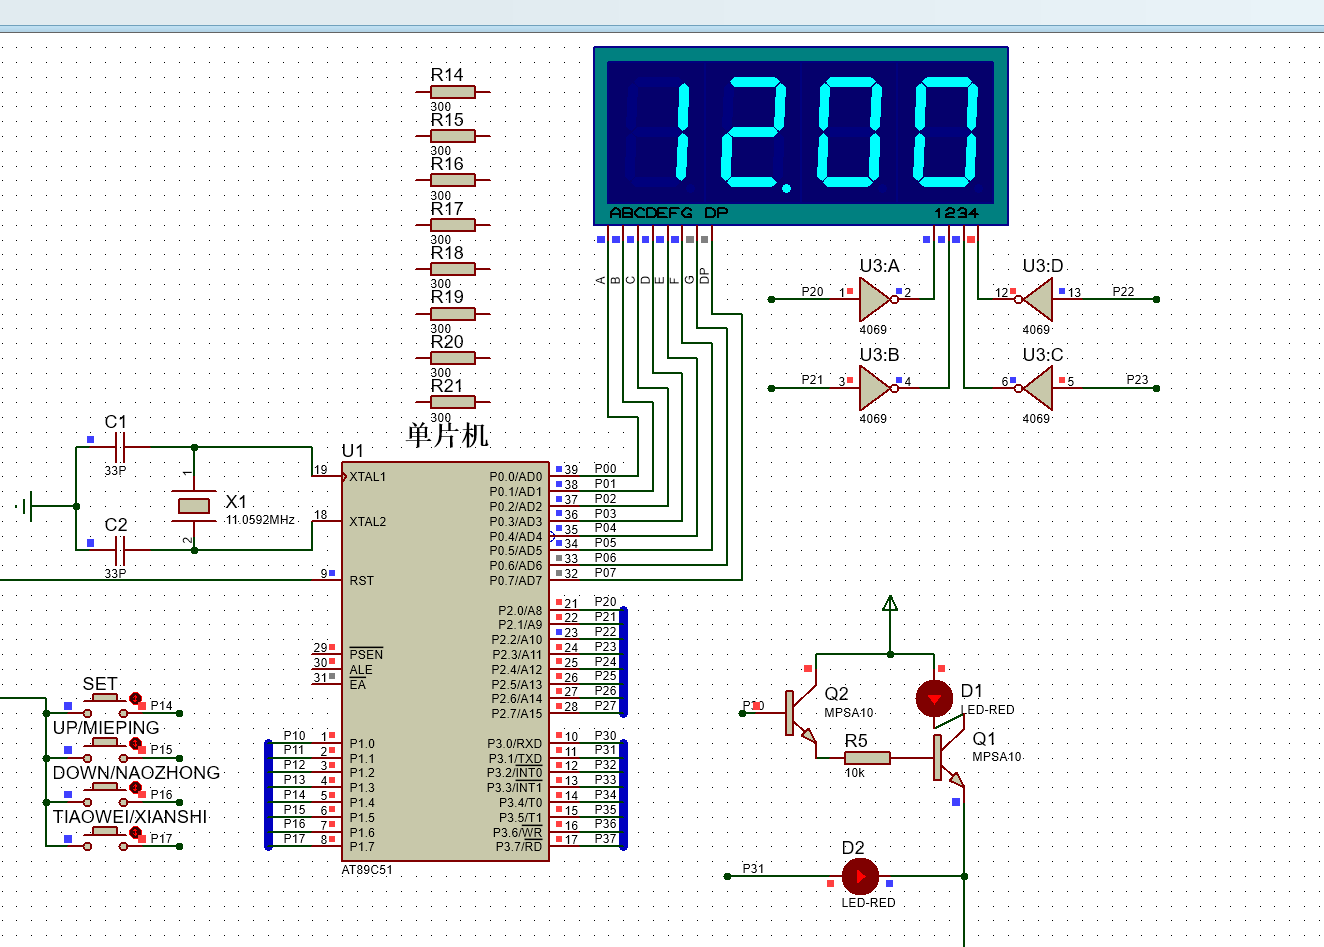Click the P21 net label near U3:B

point(812,380)
